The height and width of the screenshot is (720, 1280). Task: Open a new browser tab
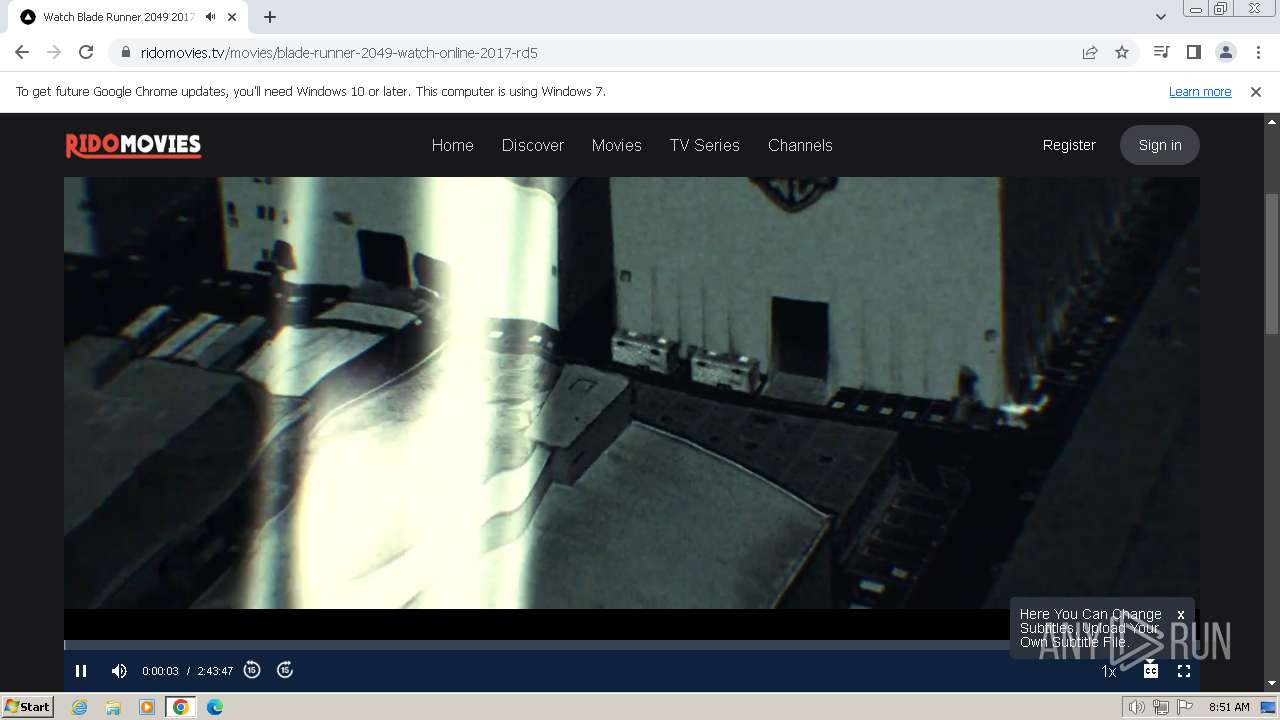pos(270,17)
